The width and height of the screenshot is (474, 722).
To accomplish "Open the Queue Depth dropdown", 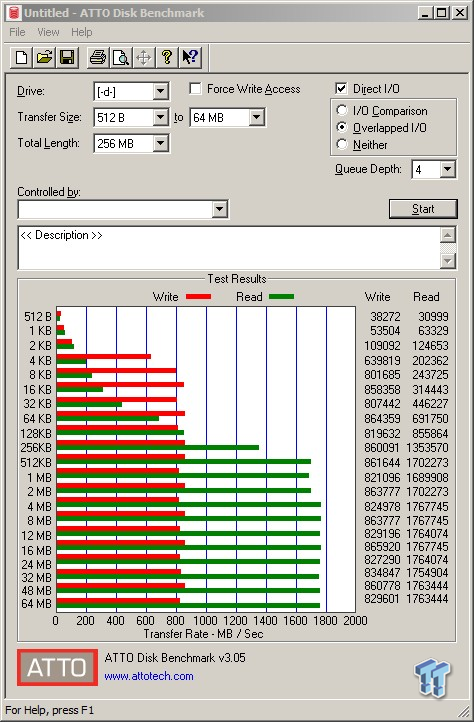I will point(448,169).
